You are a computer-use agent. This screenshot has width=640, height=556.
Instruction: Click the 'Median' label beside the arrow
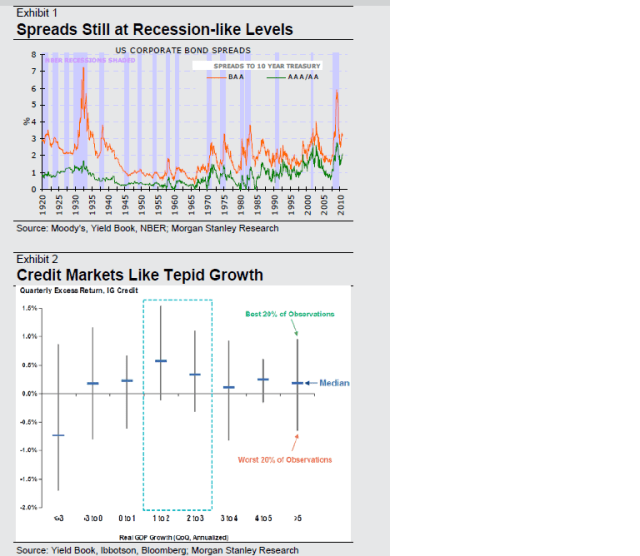click(x=334, y=383)
